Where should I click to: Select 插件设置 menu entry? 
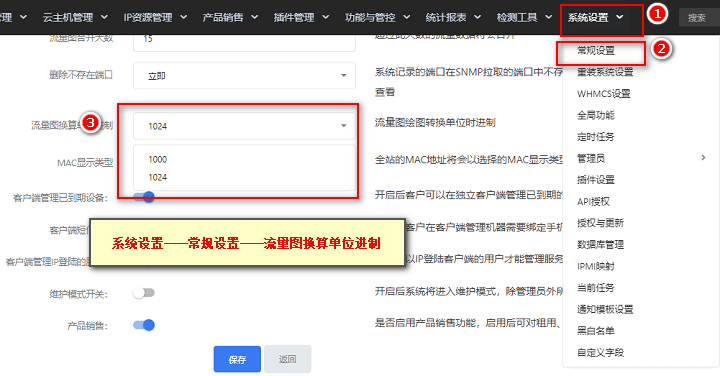596,180
